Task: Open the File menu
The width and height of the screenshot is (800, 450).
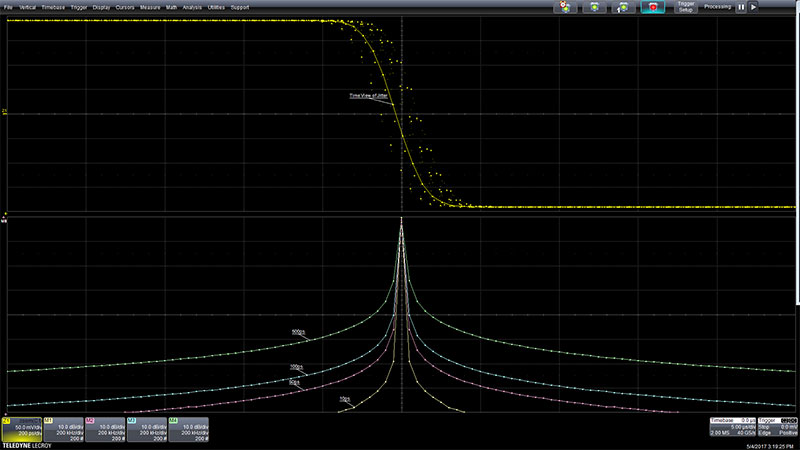Action: tap(8, 6)
